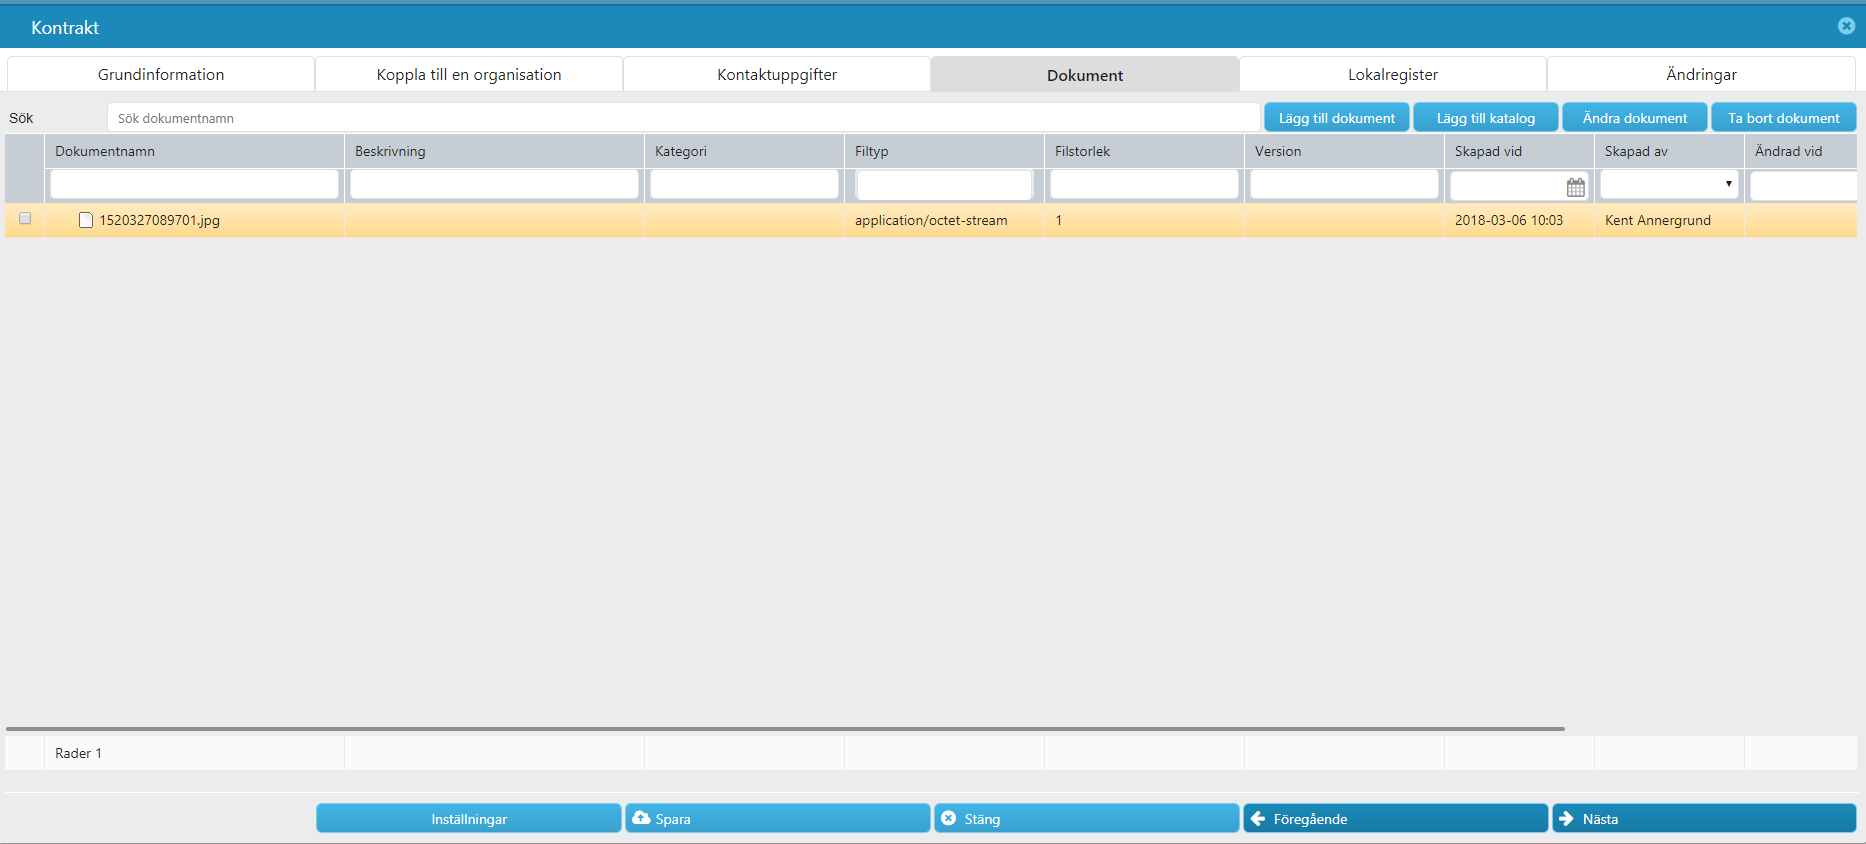Focus the Filstorlek column filter field

(x=1145, y=184)
